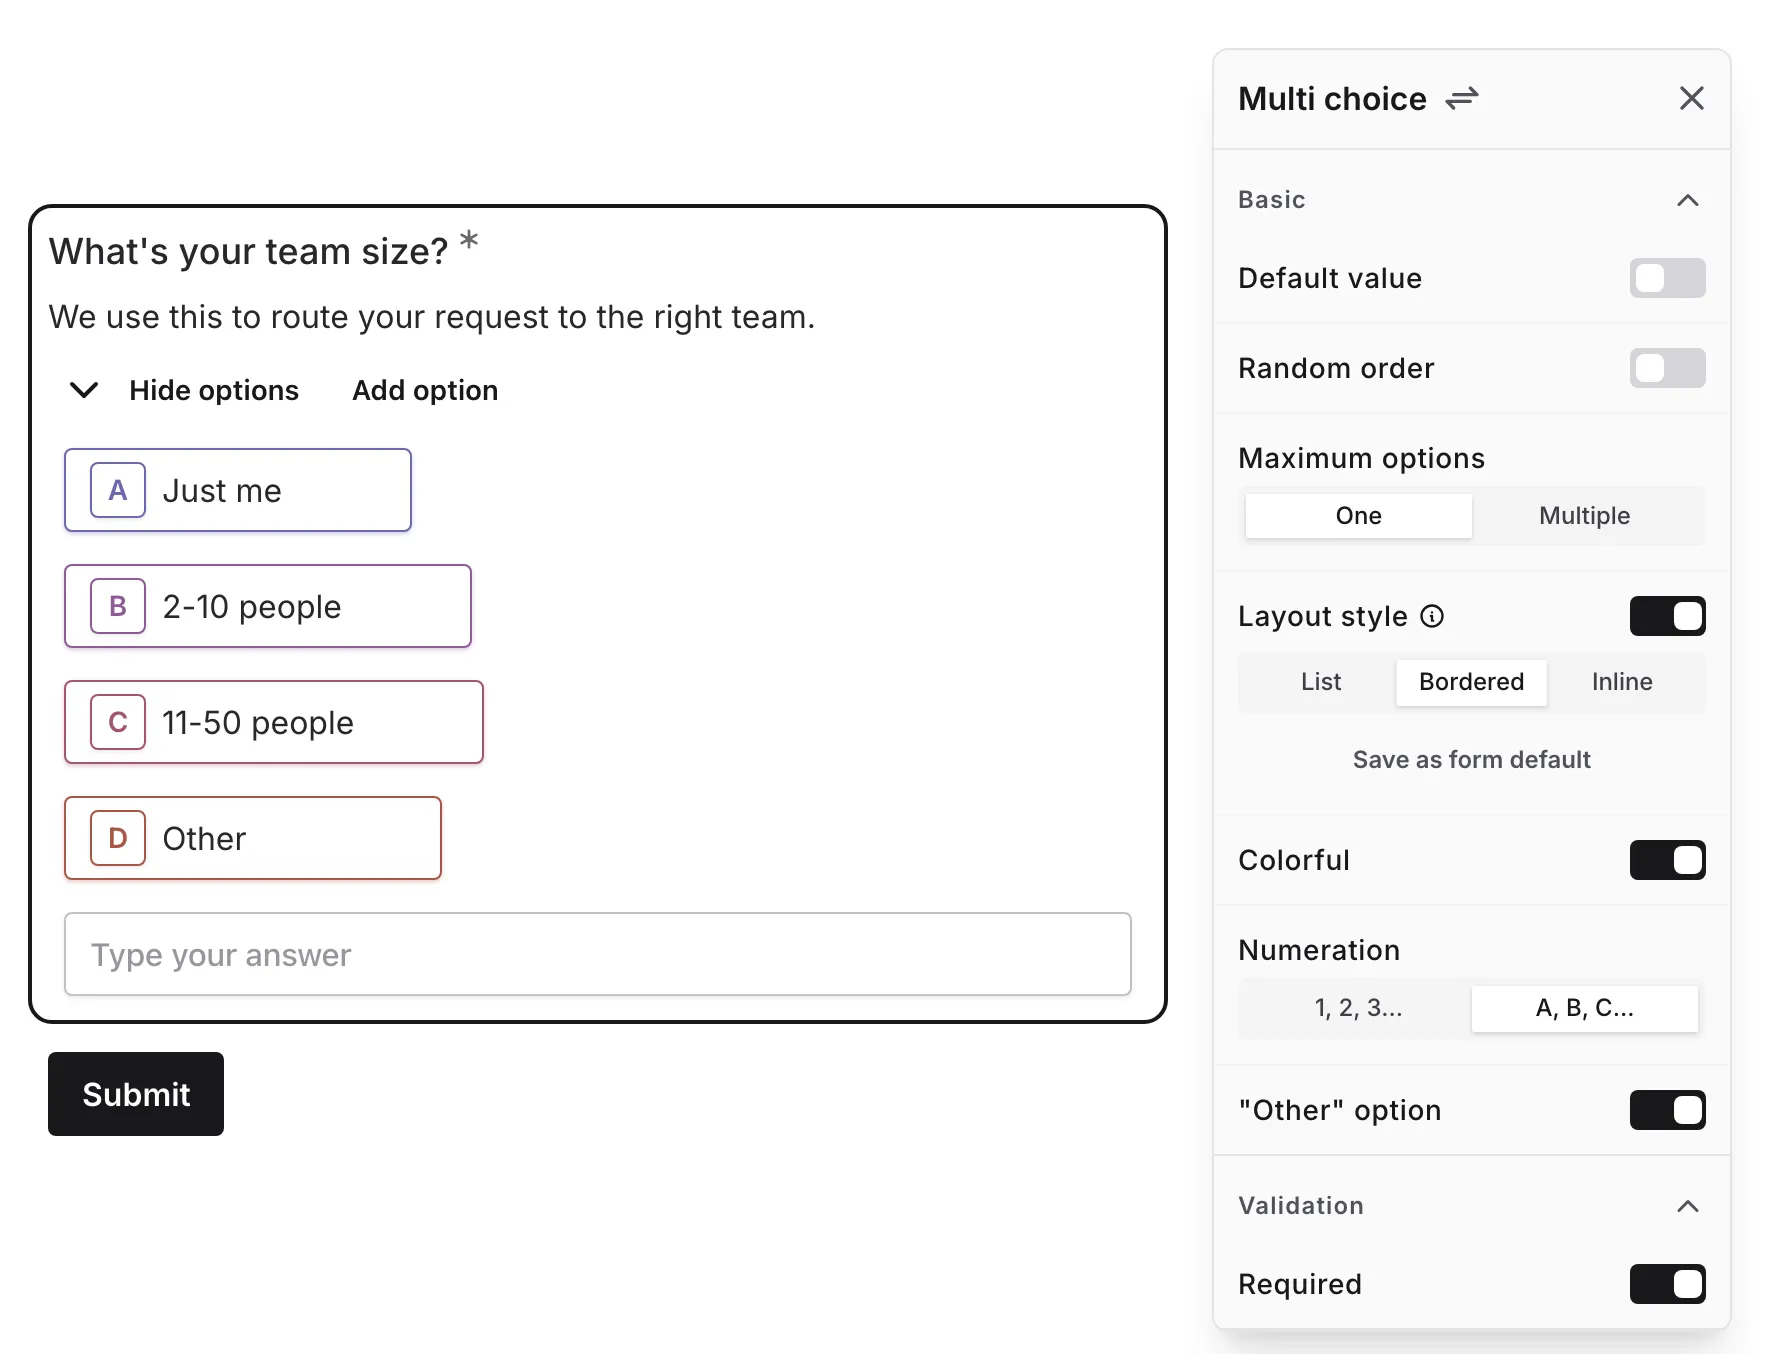Screen dimensions: 1780x1354
Task: Click the letter A badge on Just me
Action: [118, 490]
